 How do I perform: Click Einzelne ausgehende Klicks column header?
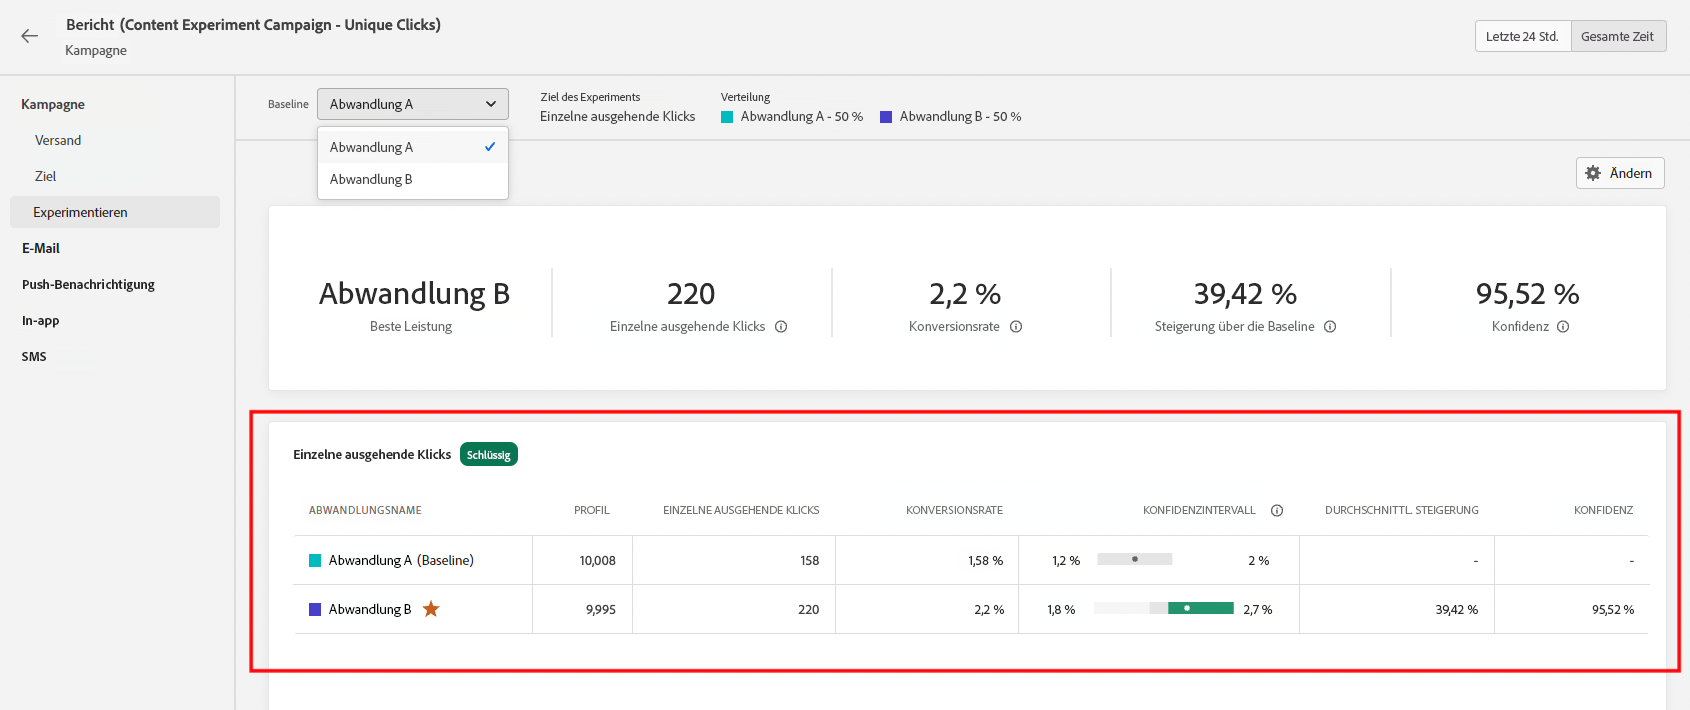tap(741, 510)
